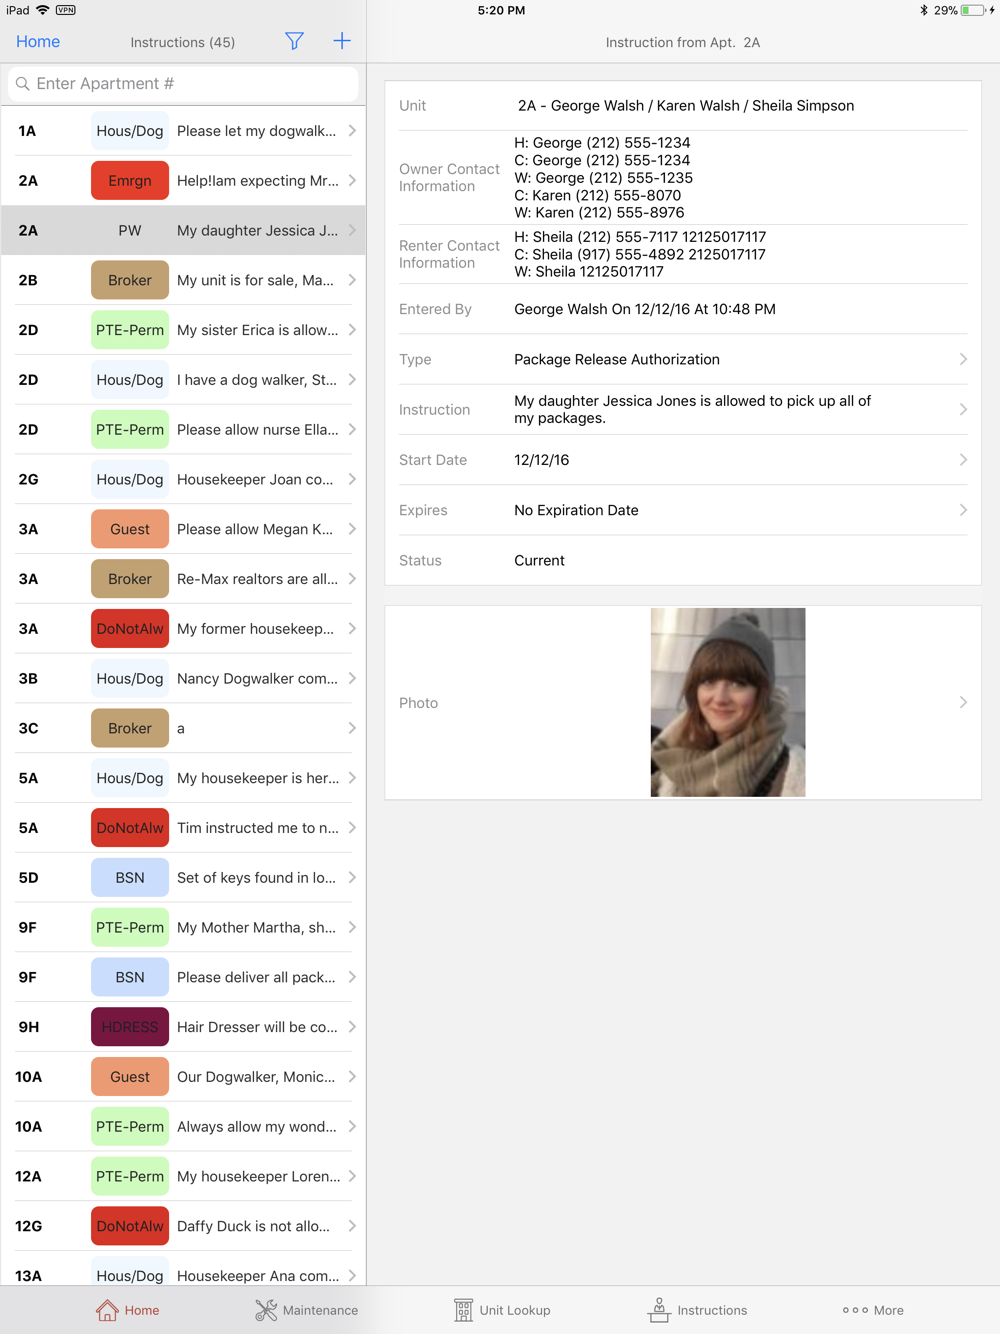Select the PW tag for apartment 2A
This screenshot has height=1334, width=1000.
point(130,231)
